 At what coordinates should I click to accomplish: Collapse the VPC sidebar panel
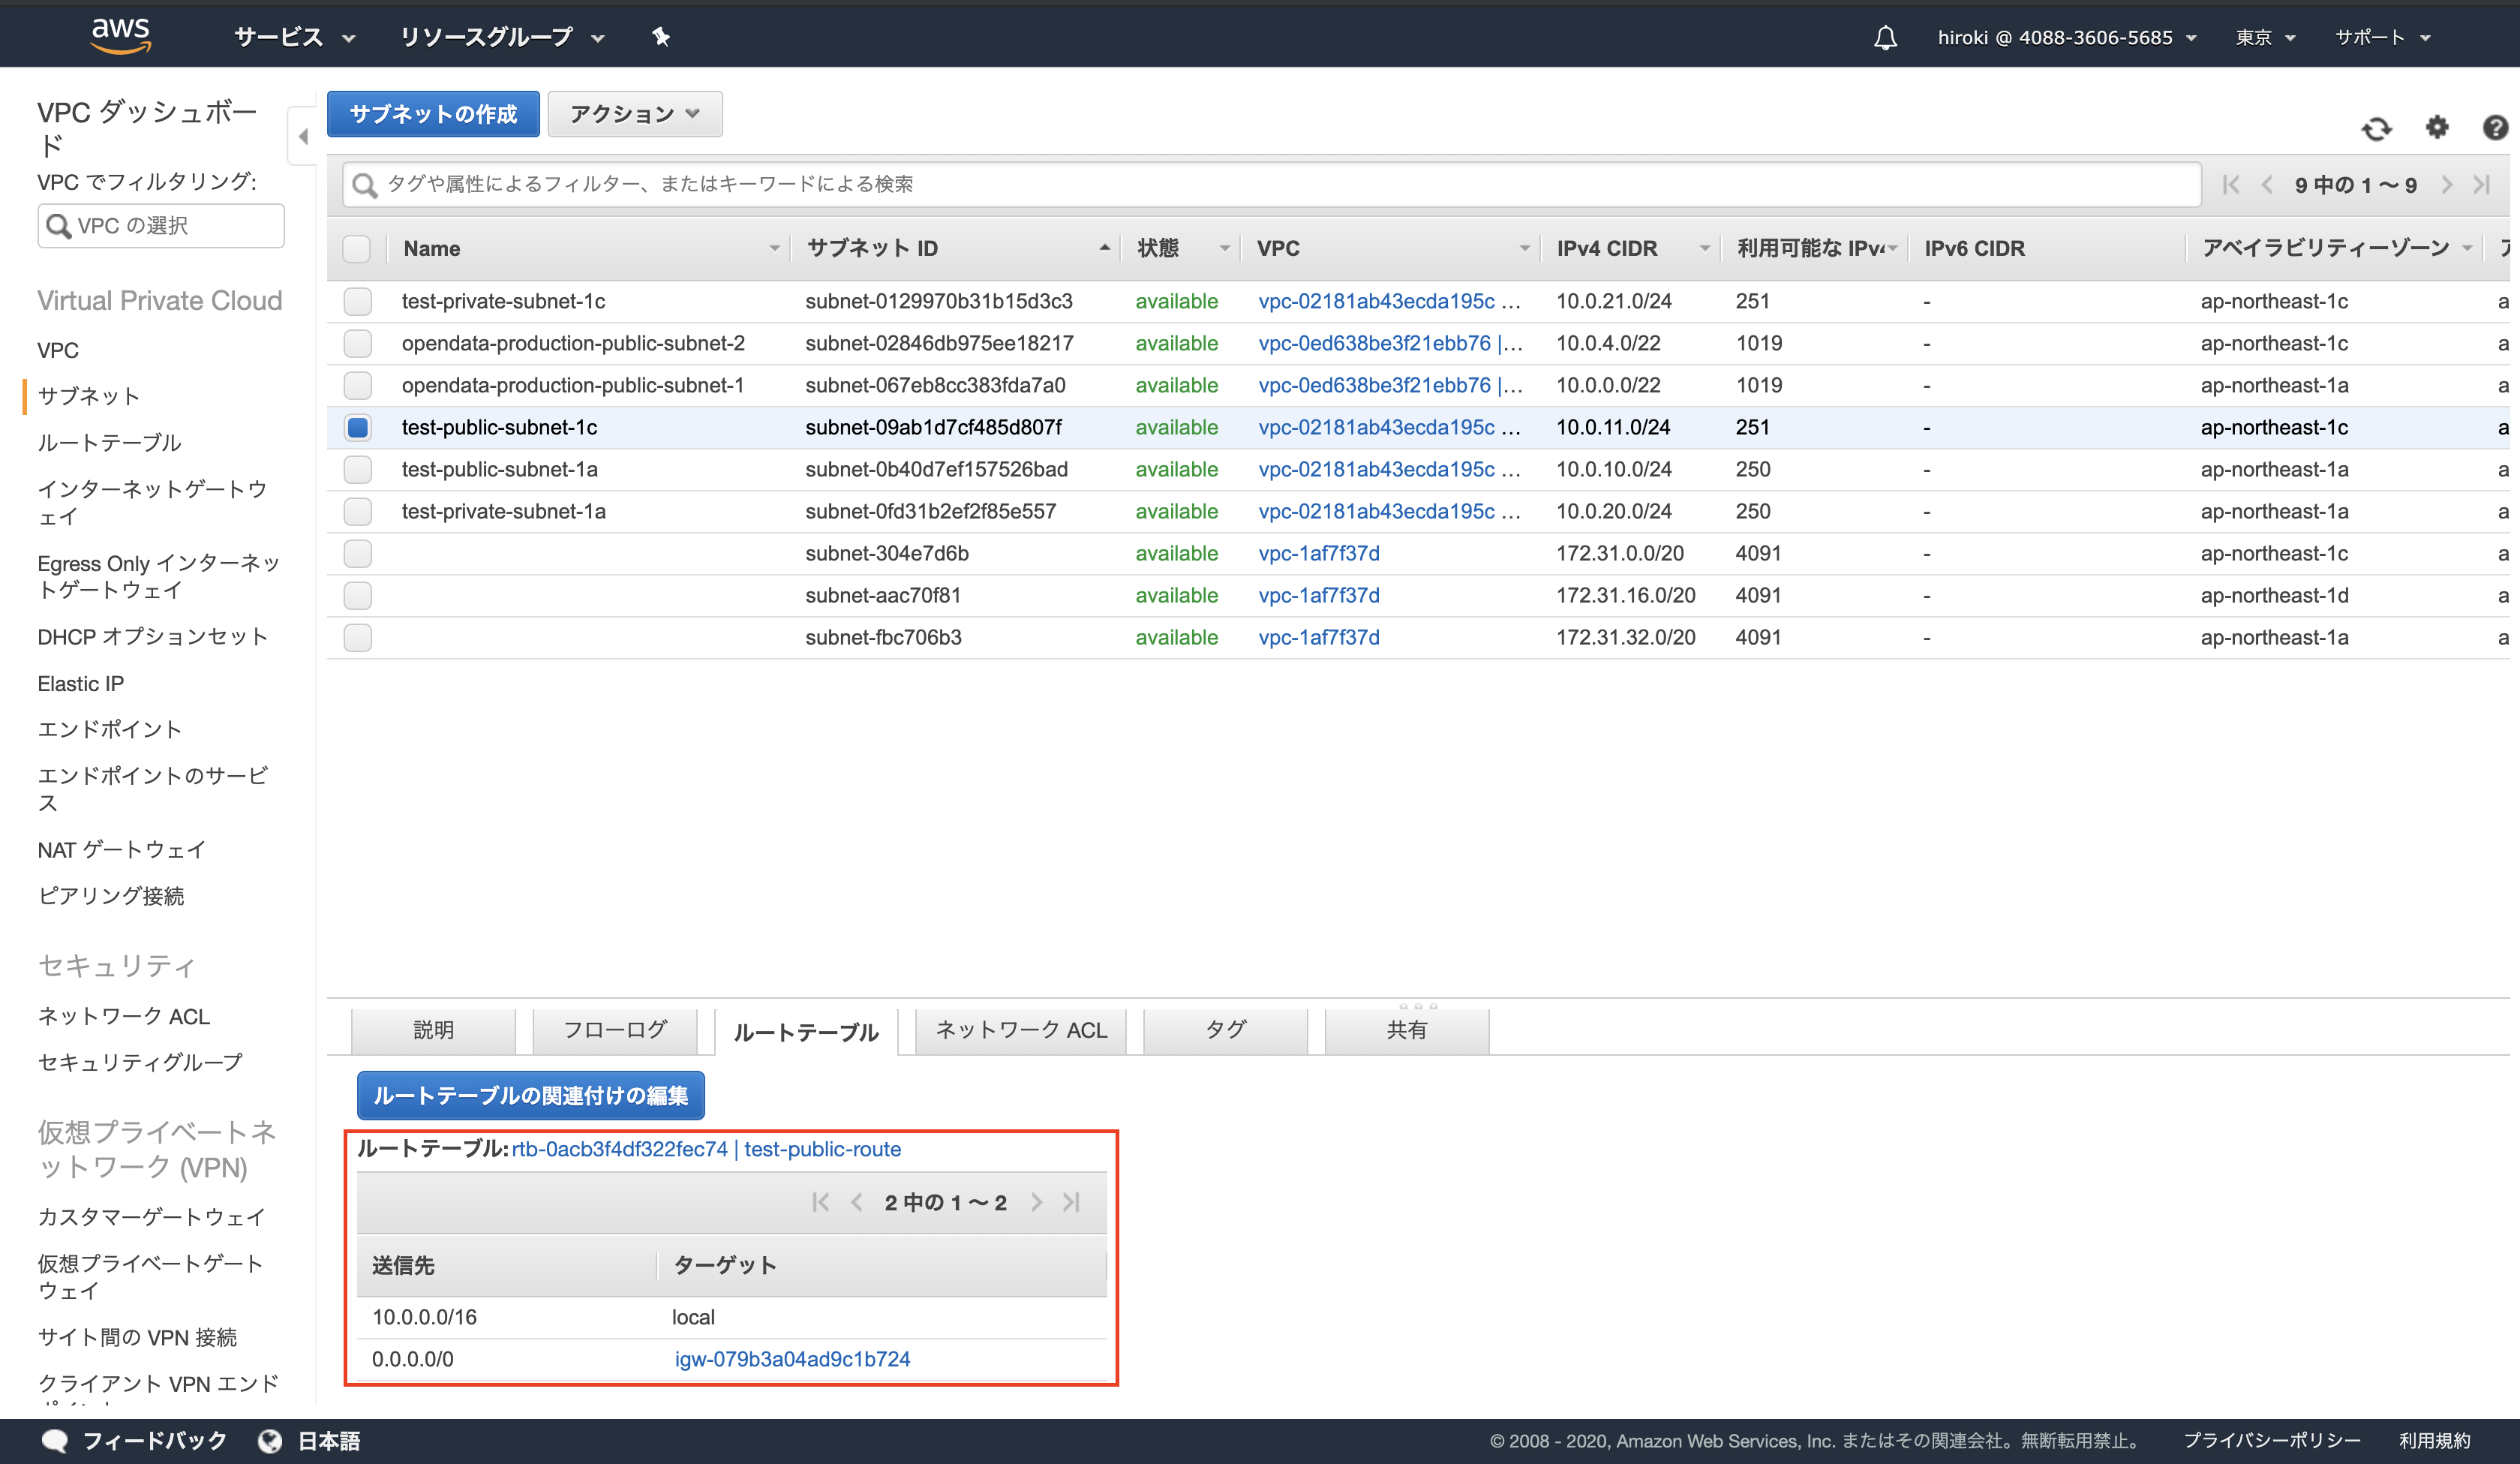coord(303,136)
